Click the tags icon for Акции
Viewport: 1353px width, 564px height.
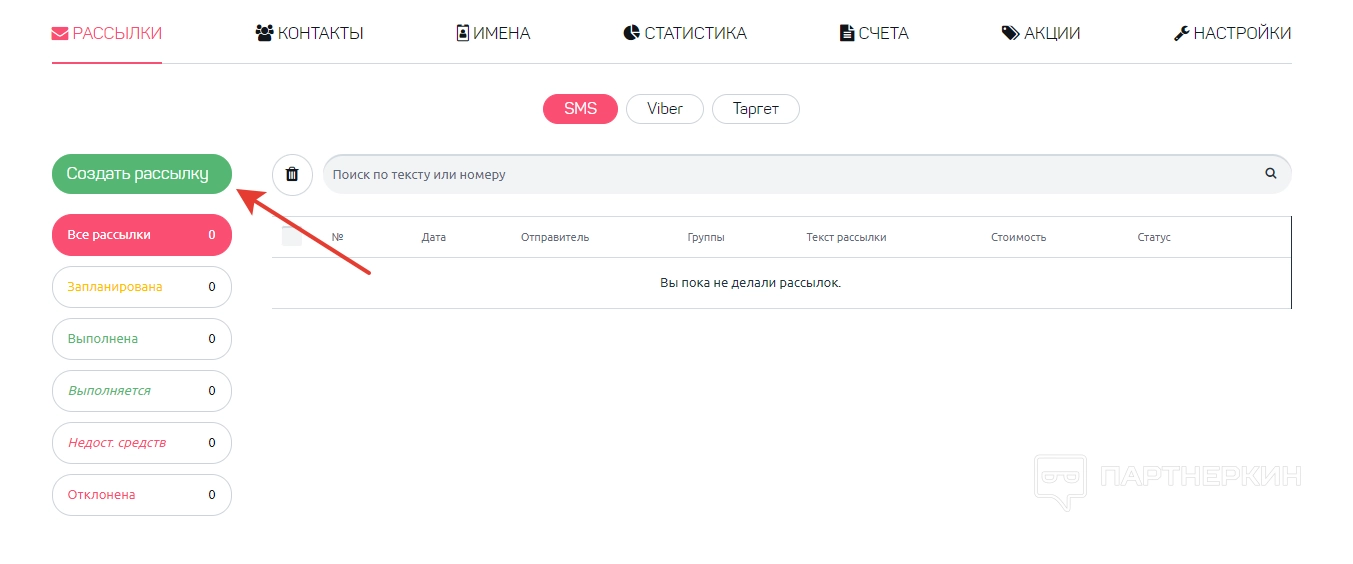(1010, 33)
